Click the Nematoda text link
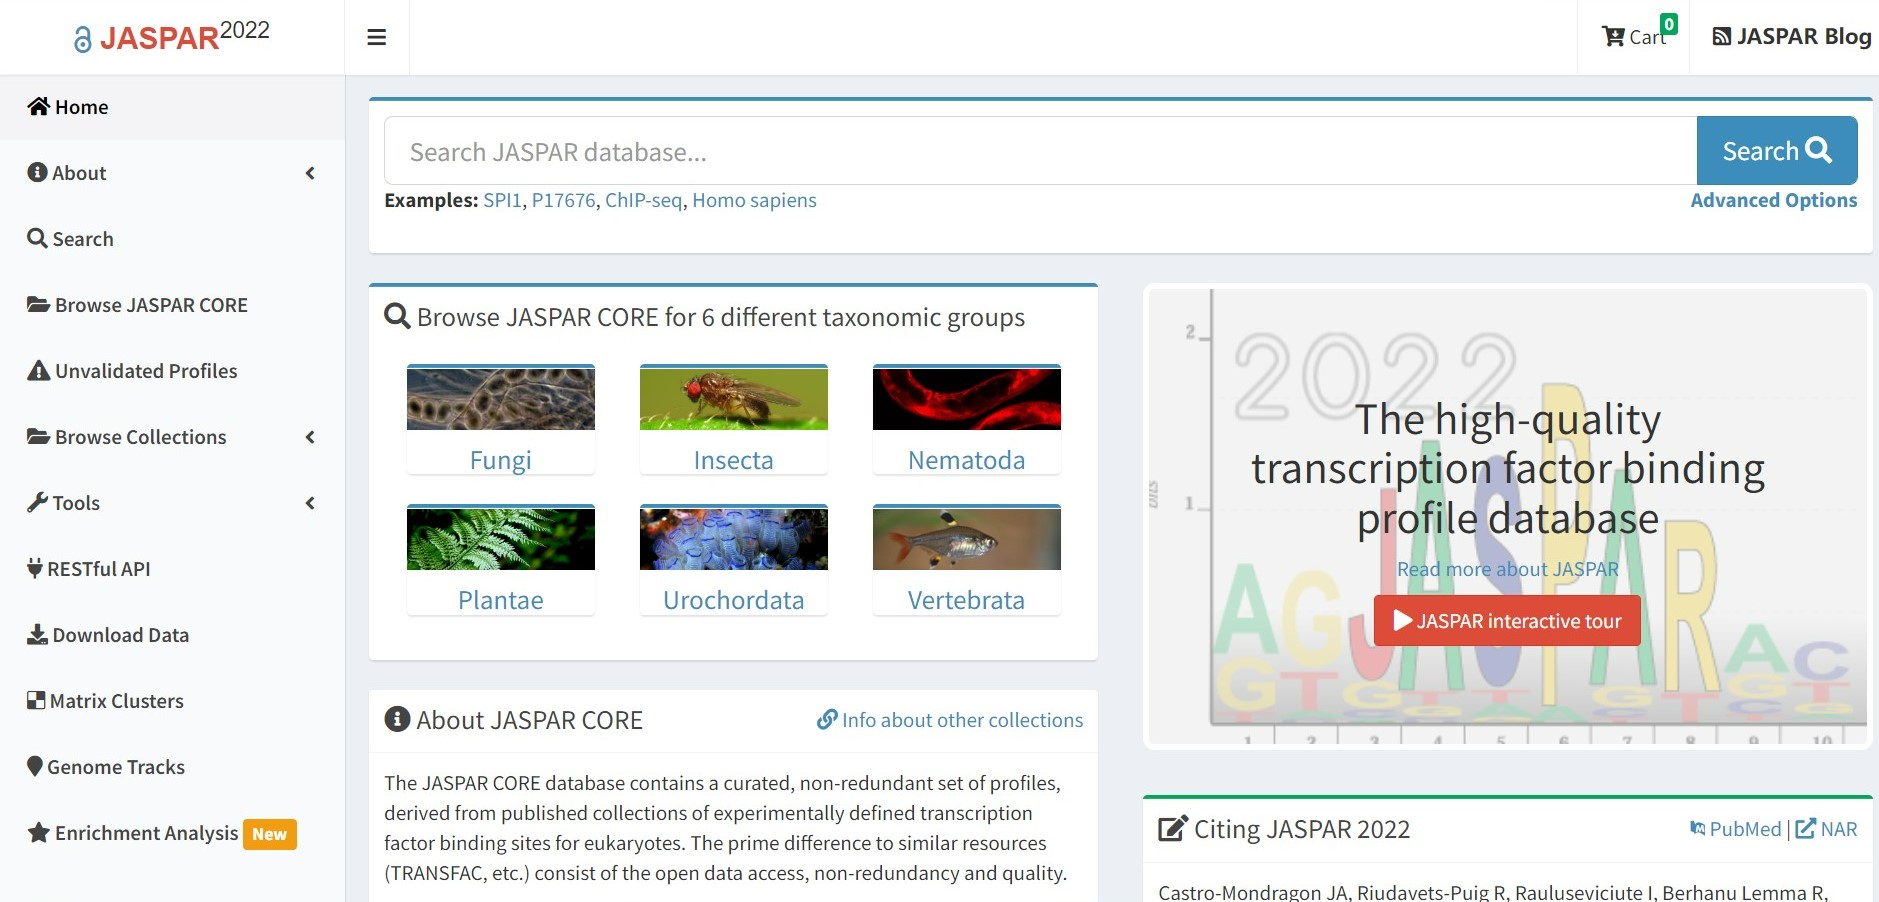This screenshot has height=902, width=1879. (x=967, y=460)
